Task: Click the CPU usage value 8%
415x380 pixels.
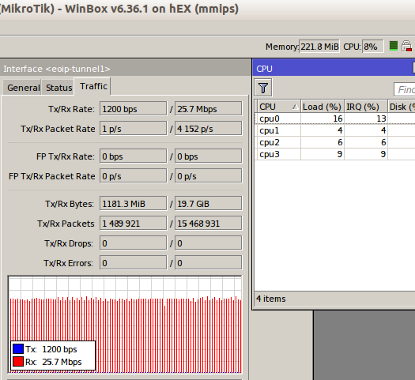Action: pos(373,46)
